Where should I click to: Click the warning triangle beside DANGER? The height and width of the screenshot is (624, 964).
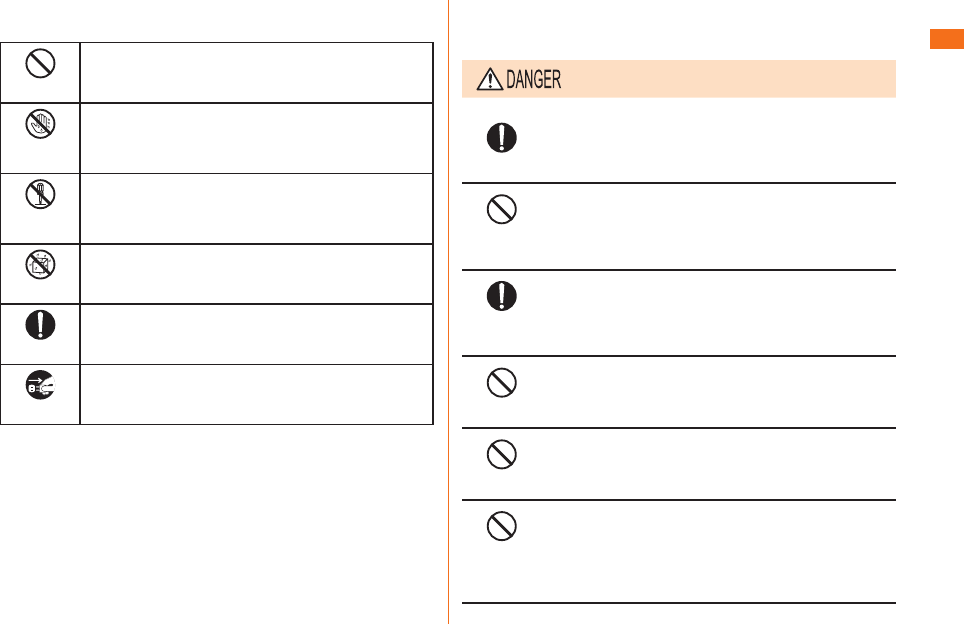(x=489, y=80)
